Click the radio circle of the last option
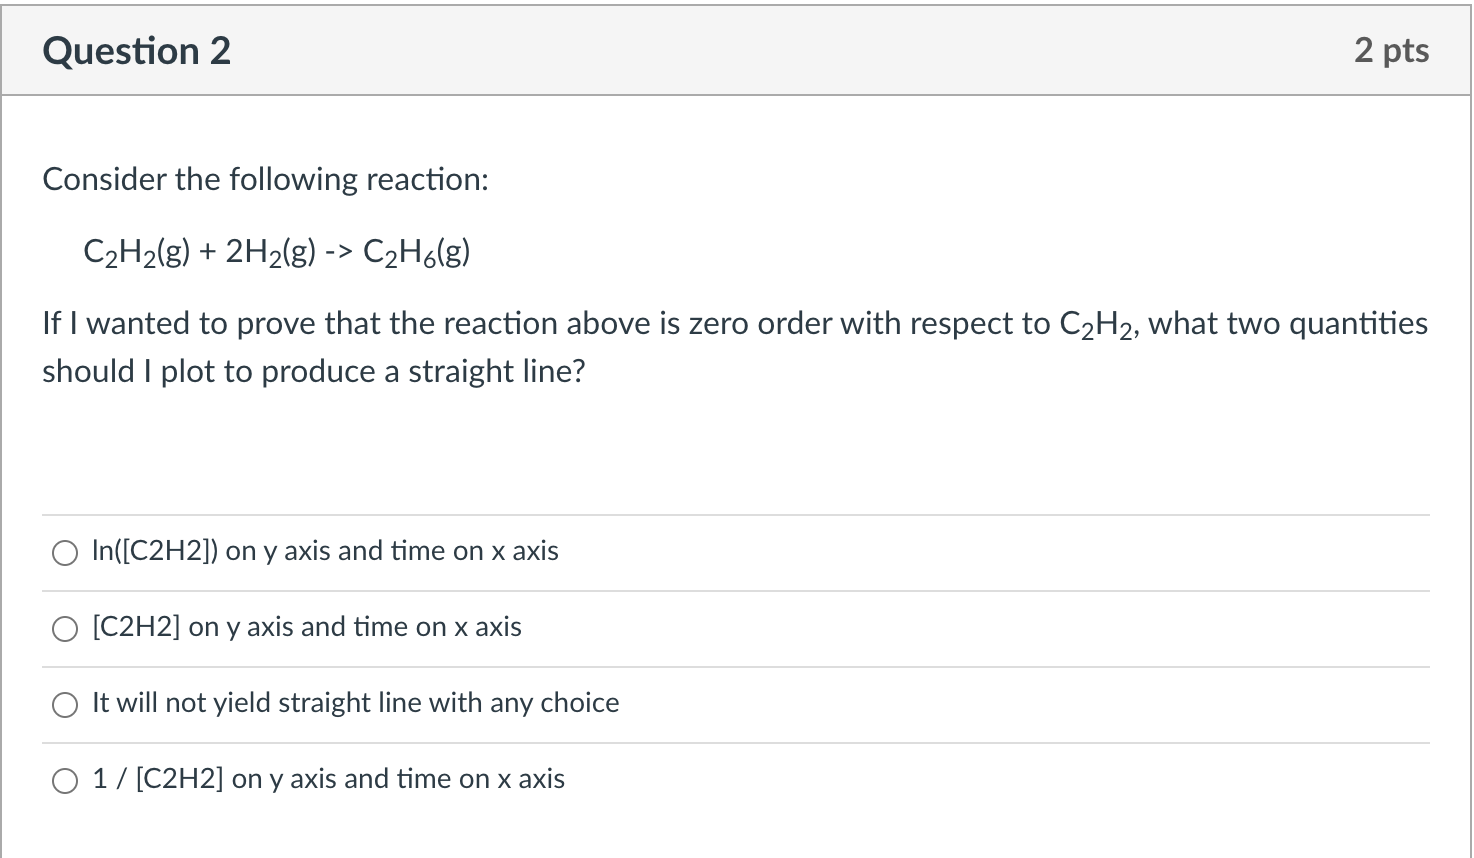The height and width of the screenshot is (858, 1474). (65, 779)
